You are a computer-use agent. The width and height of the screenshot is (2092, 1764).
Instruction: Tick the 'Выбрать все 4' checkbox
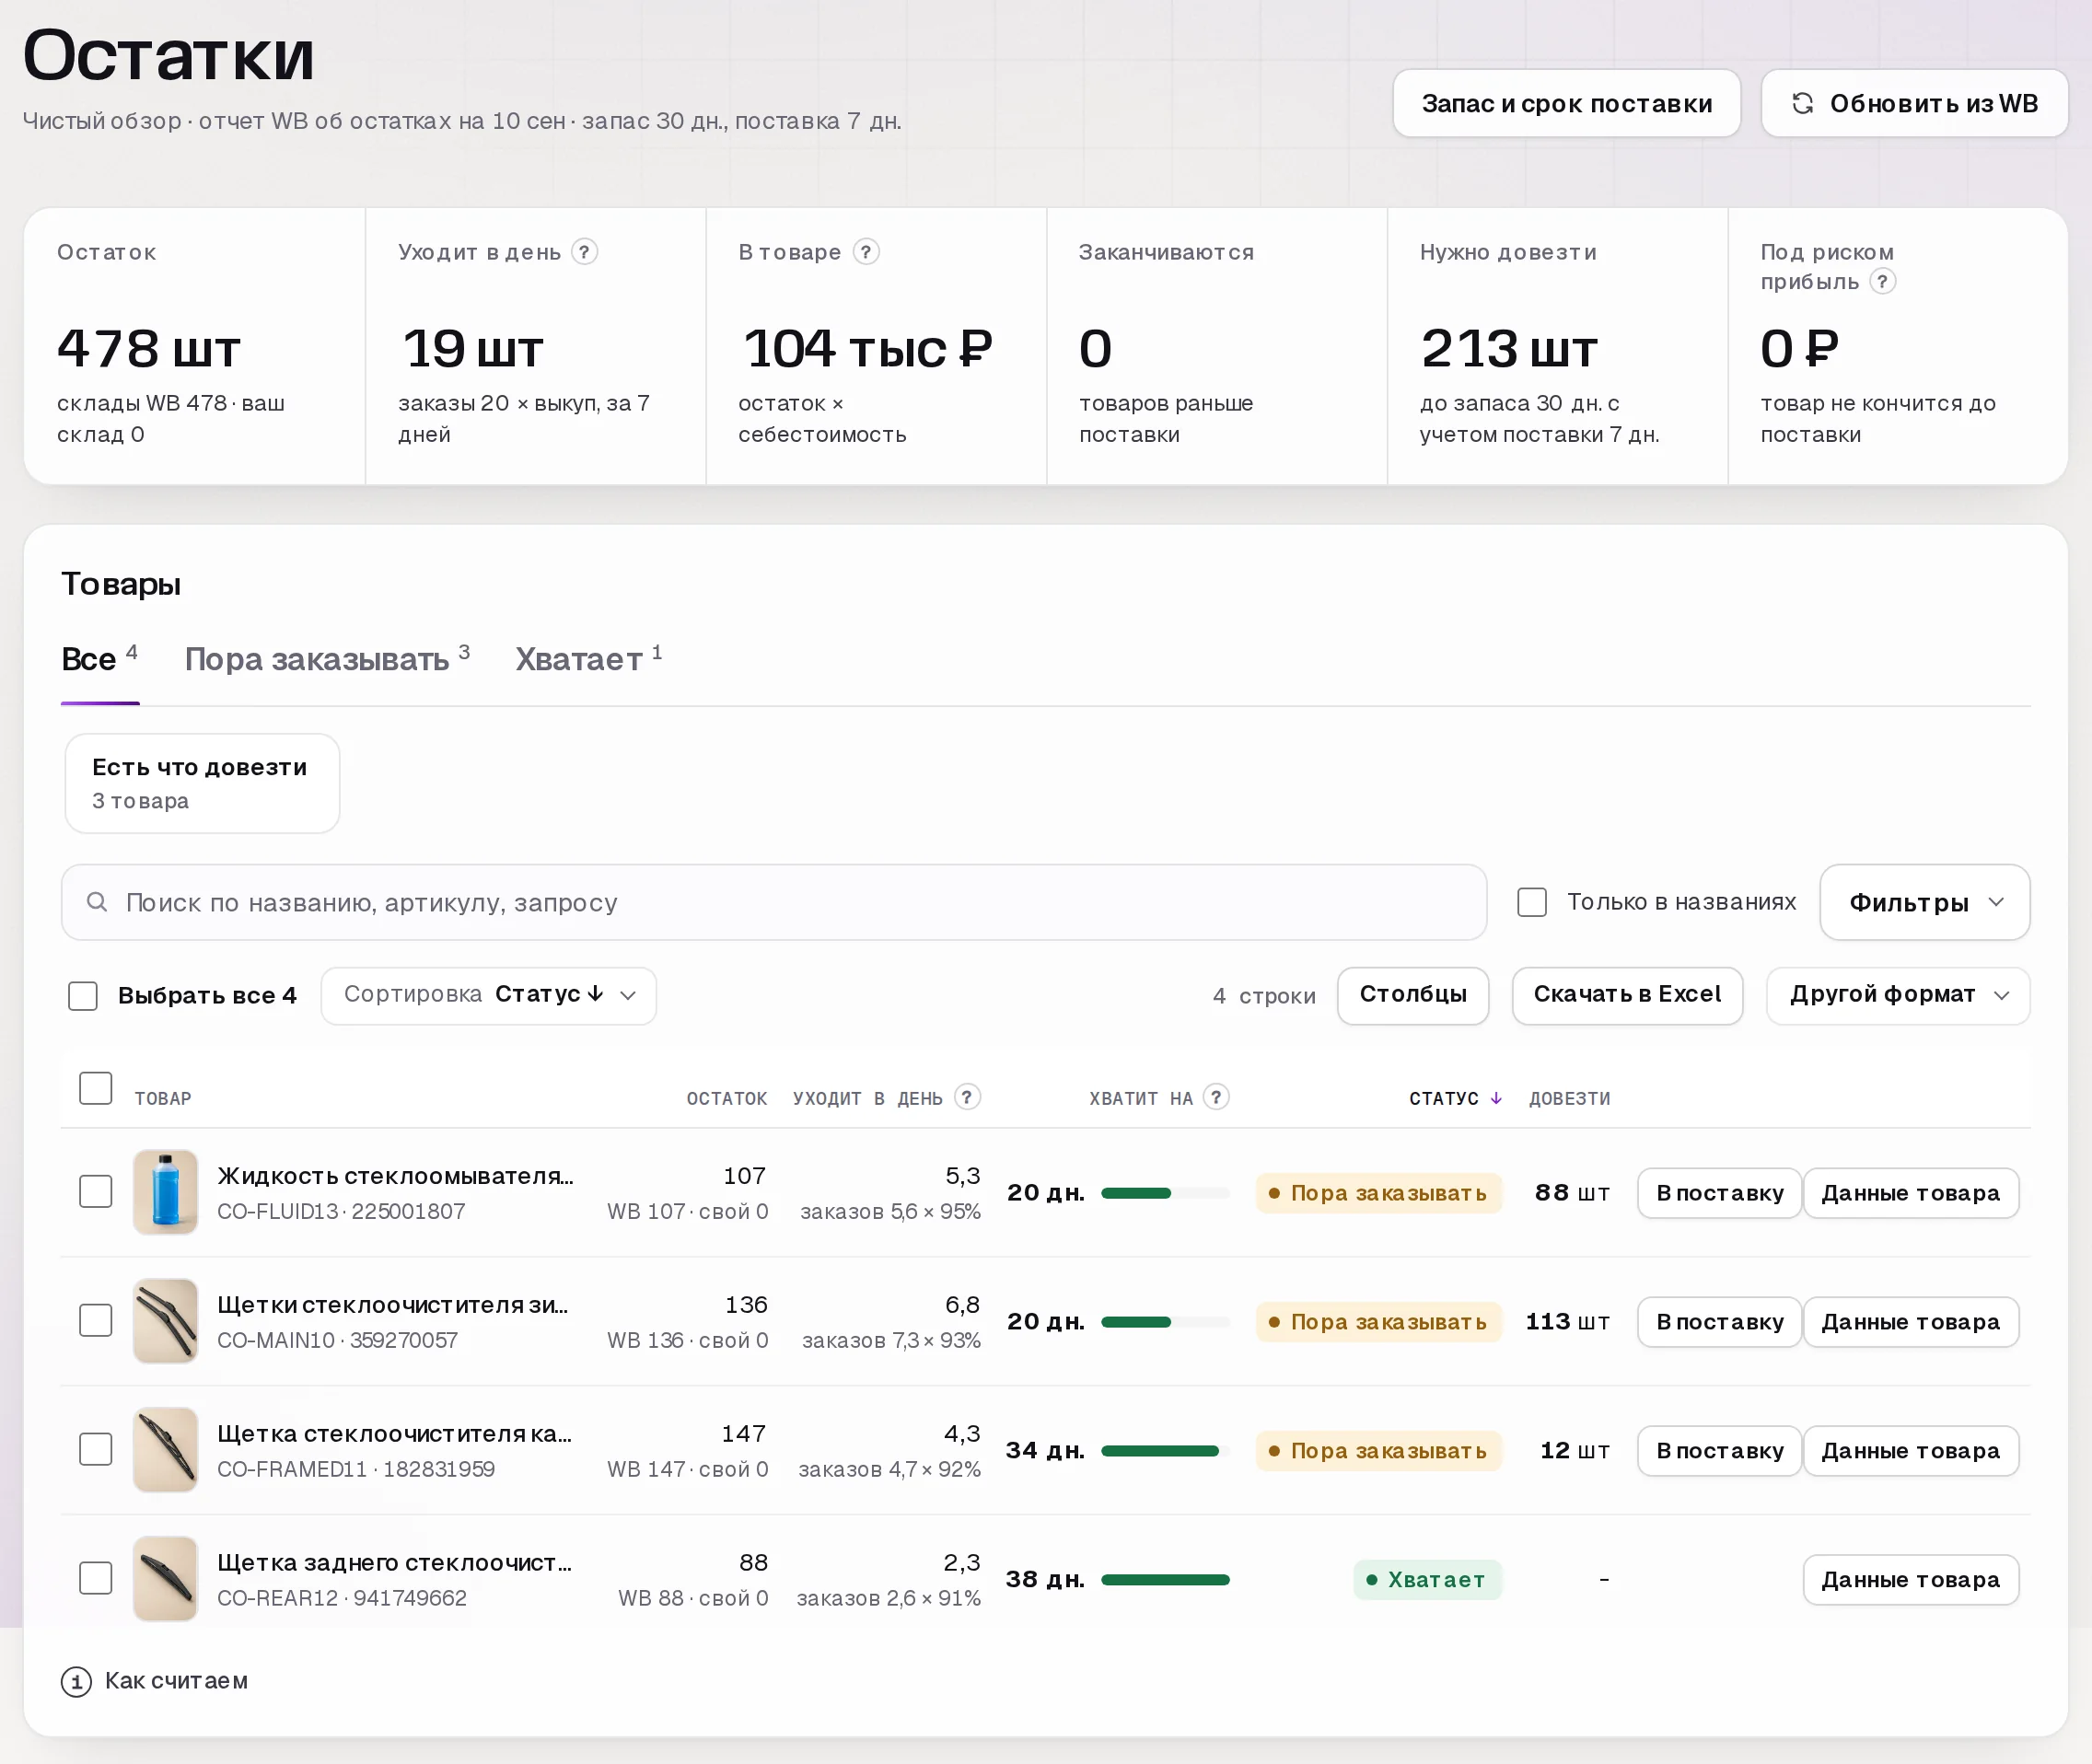click(x=83, y=996)
